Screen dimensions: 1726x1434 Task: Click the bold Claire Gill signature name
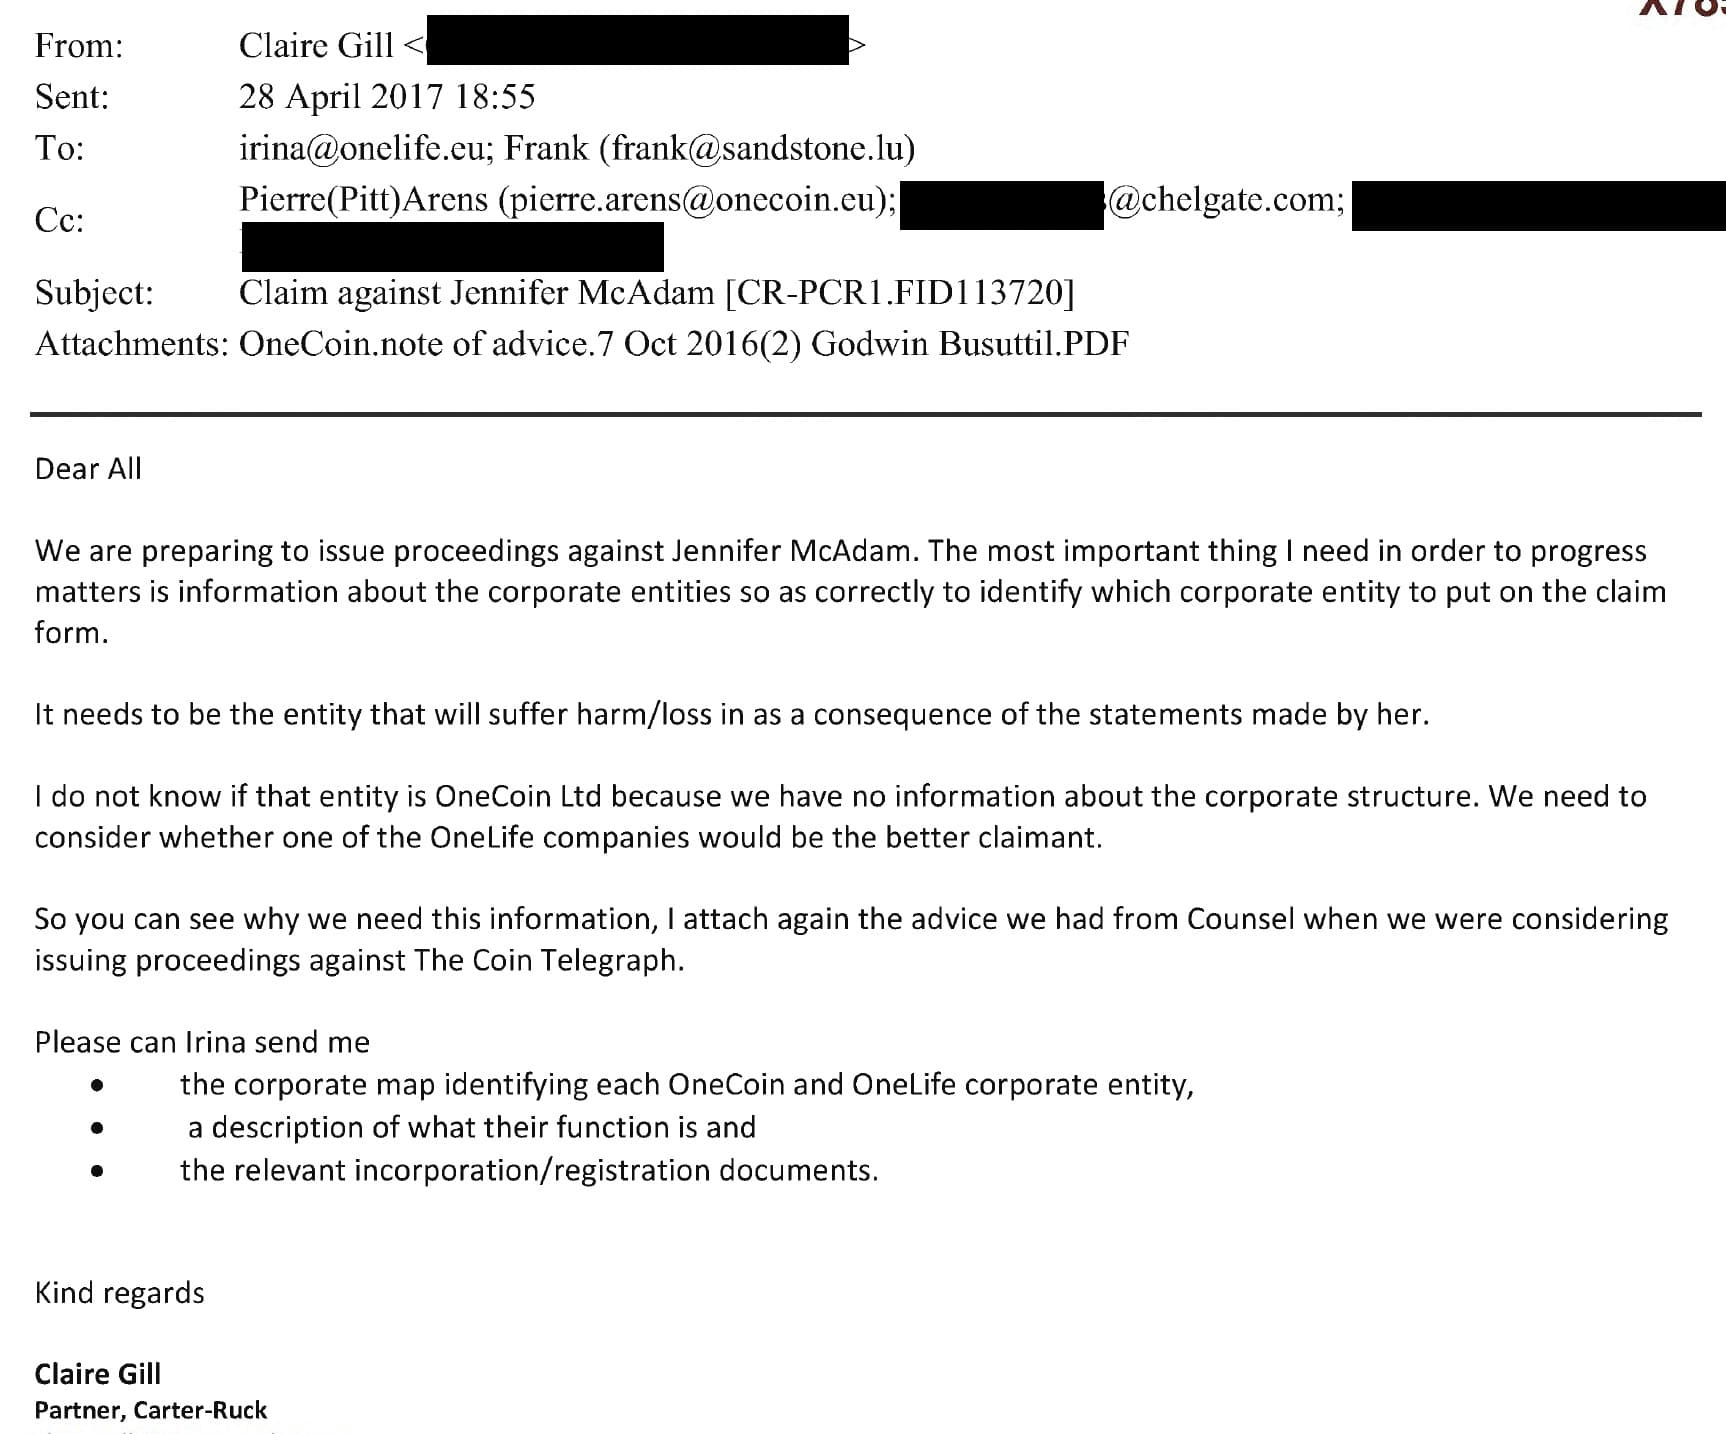tap(98, 1374)
